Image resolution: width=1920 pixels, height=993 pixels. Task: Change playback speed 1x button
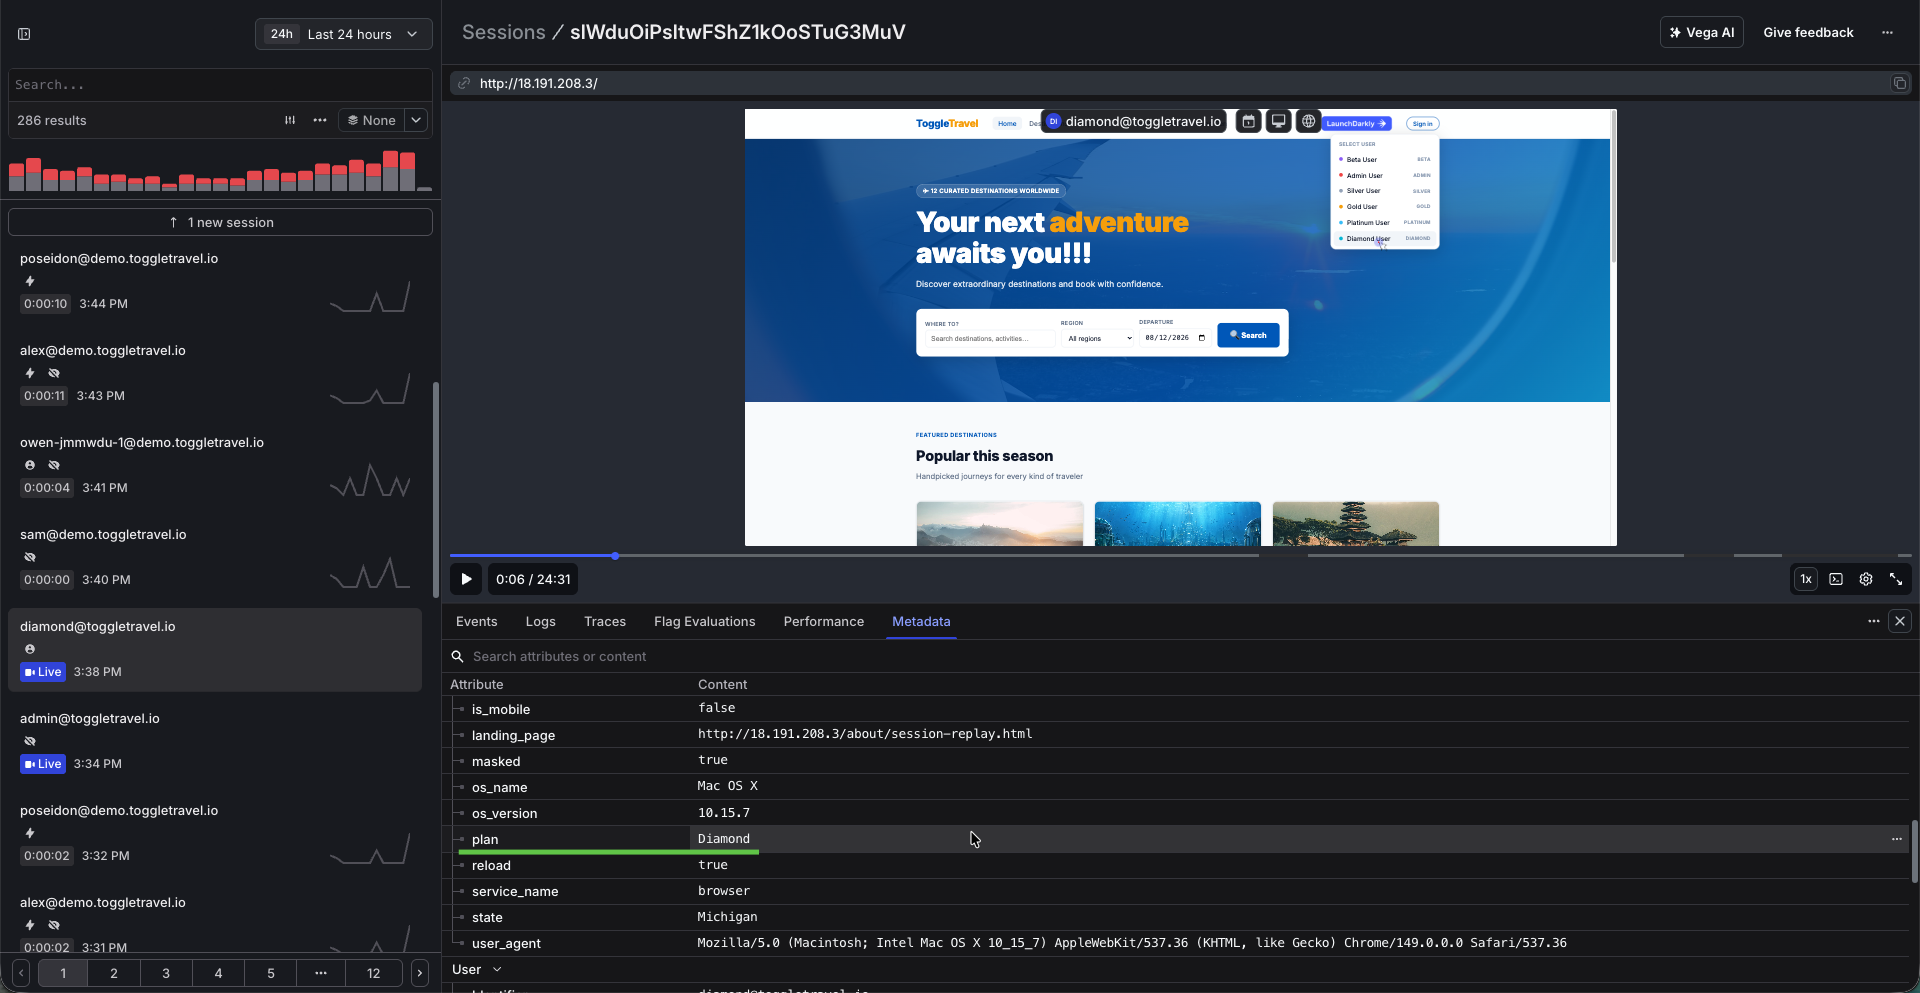click(x=1806, y=579)
